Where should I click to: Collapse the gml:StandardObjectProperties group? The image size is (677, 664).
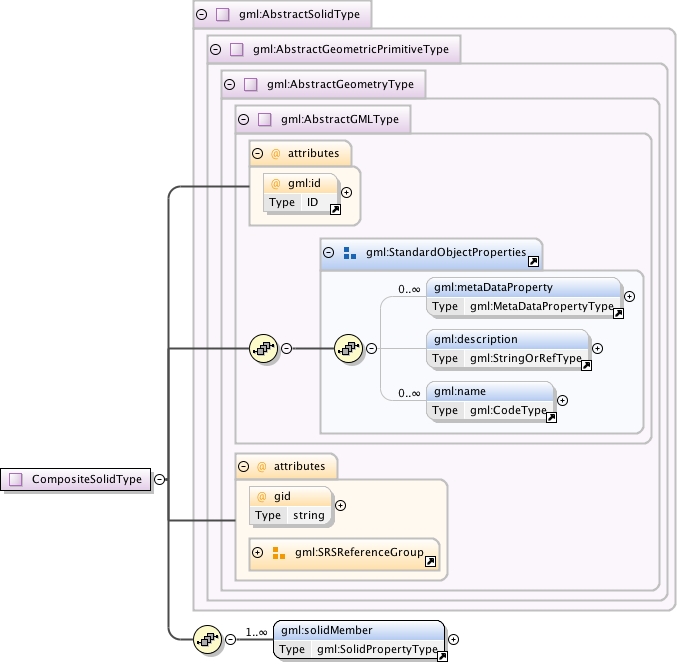pyautogui.click(x=329, y=252)
